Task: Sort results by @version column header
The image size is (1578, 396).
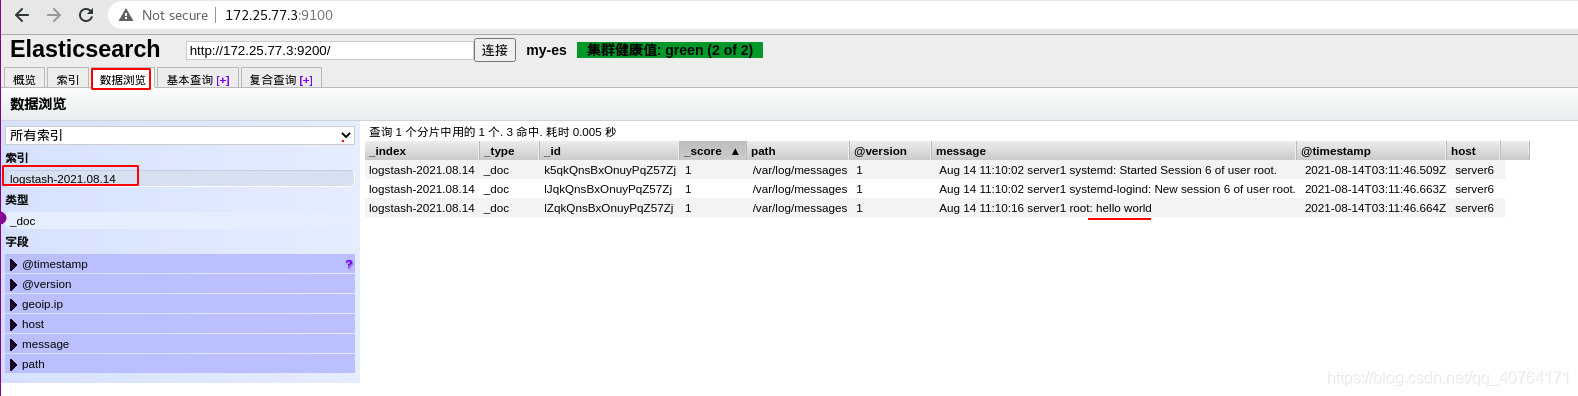Action: pos(890,151)
